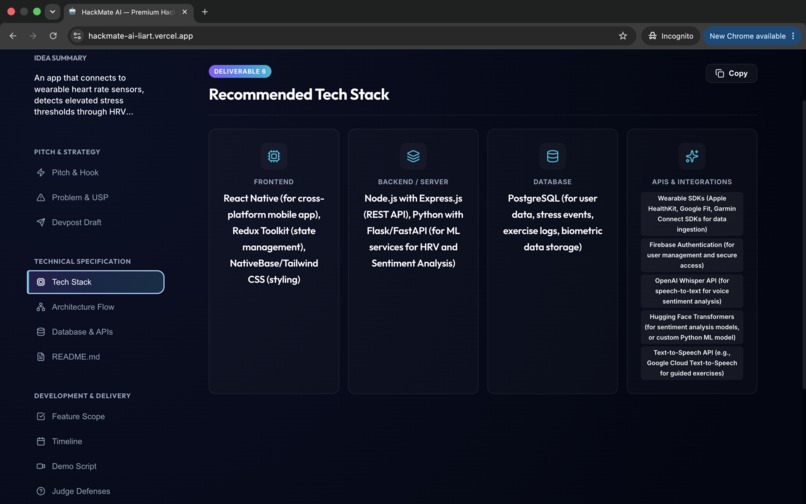Click the DEVELOPMENT & DELIVERY sidebar heading
Image resolution: width=806 pixels, height=504 pixels.
point(82,395)
